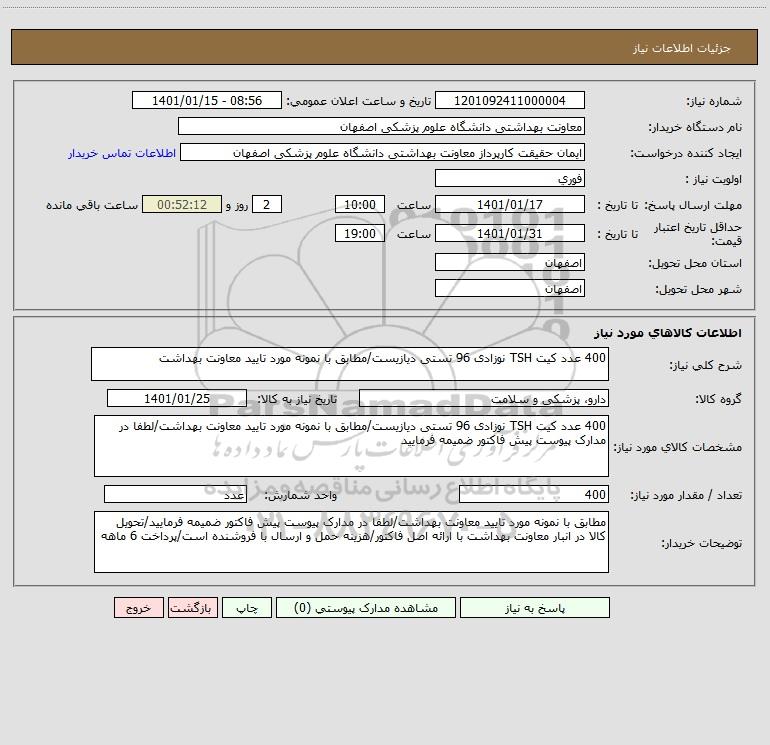Click the remaining days field 2
This screenshot has width=770, height=745.
pos(267,205)
